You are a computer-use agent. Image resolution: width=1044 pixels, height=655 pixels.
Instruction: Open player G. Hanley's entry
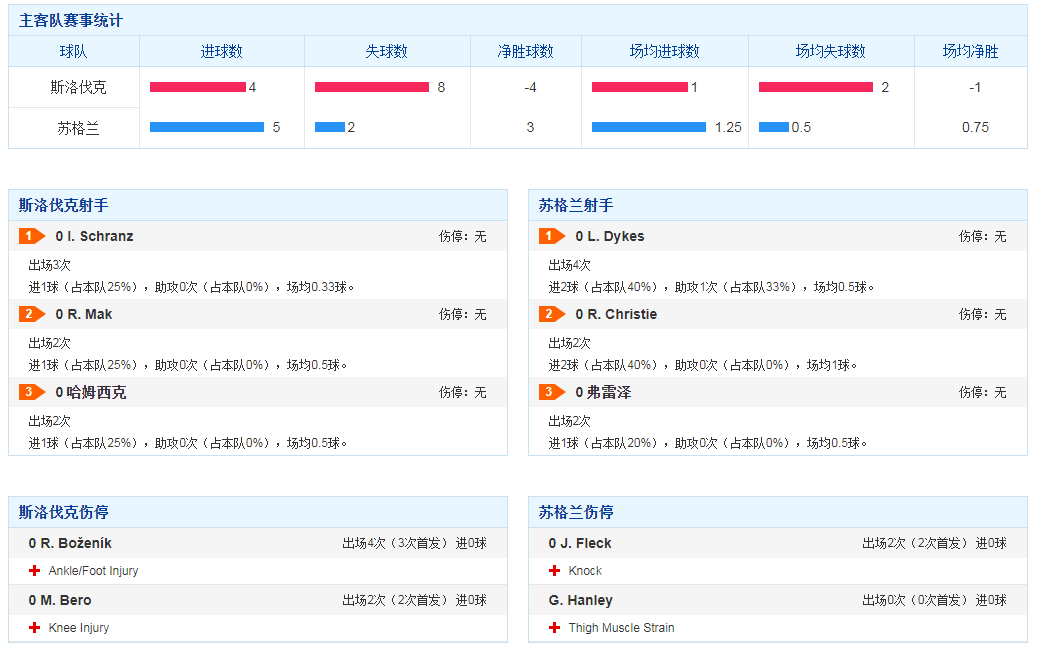[x=580, y=600]
